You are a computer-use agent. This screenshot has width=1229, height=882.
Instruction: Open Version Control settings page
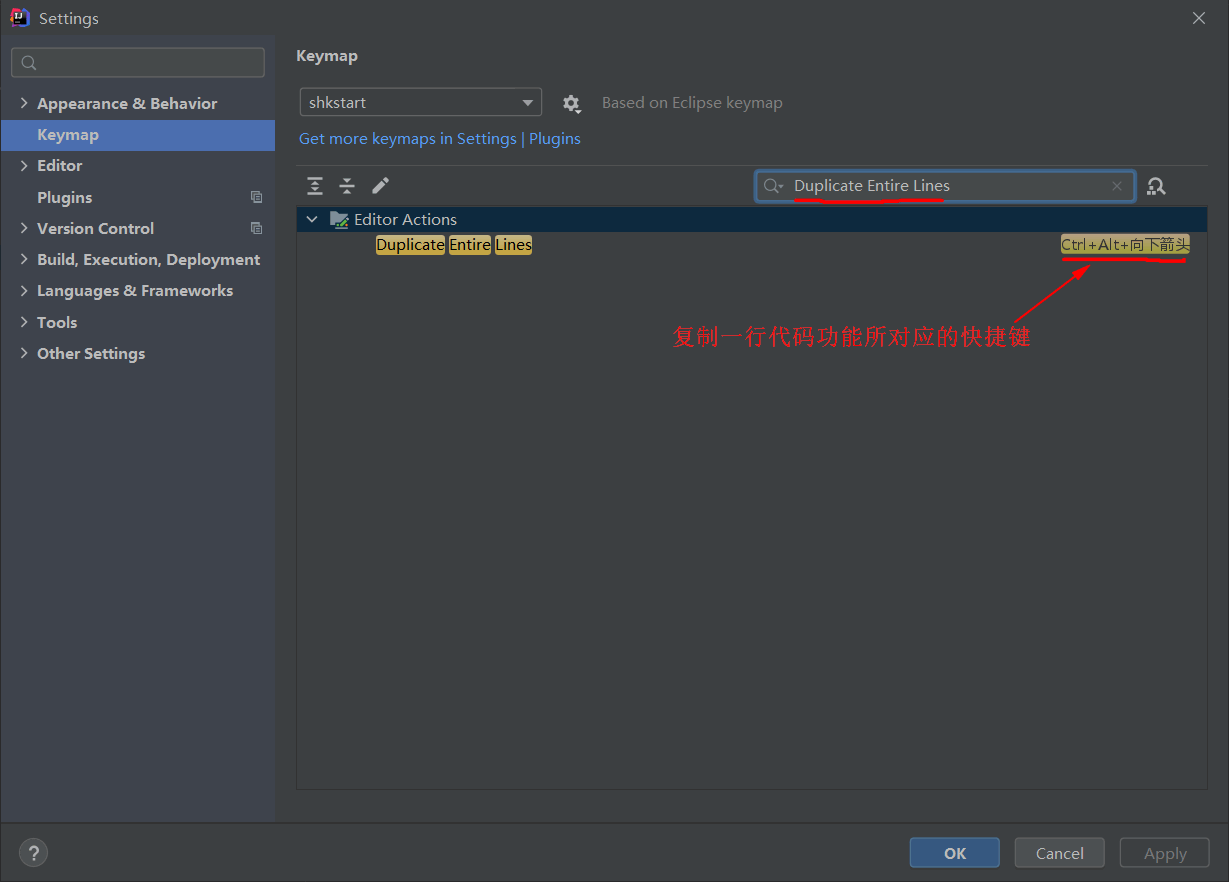click(95, 229)
